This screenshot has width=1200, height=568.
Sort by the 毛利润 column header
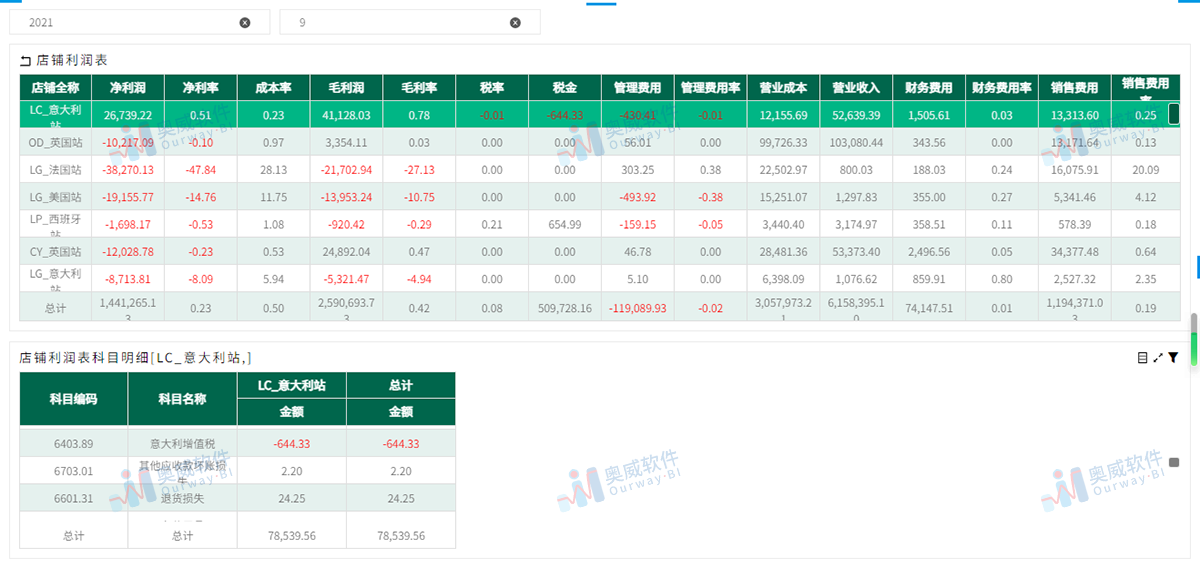347,88
